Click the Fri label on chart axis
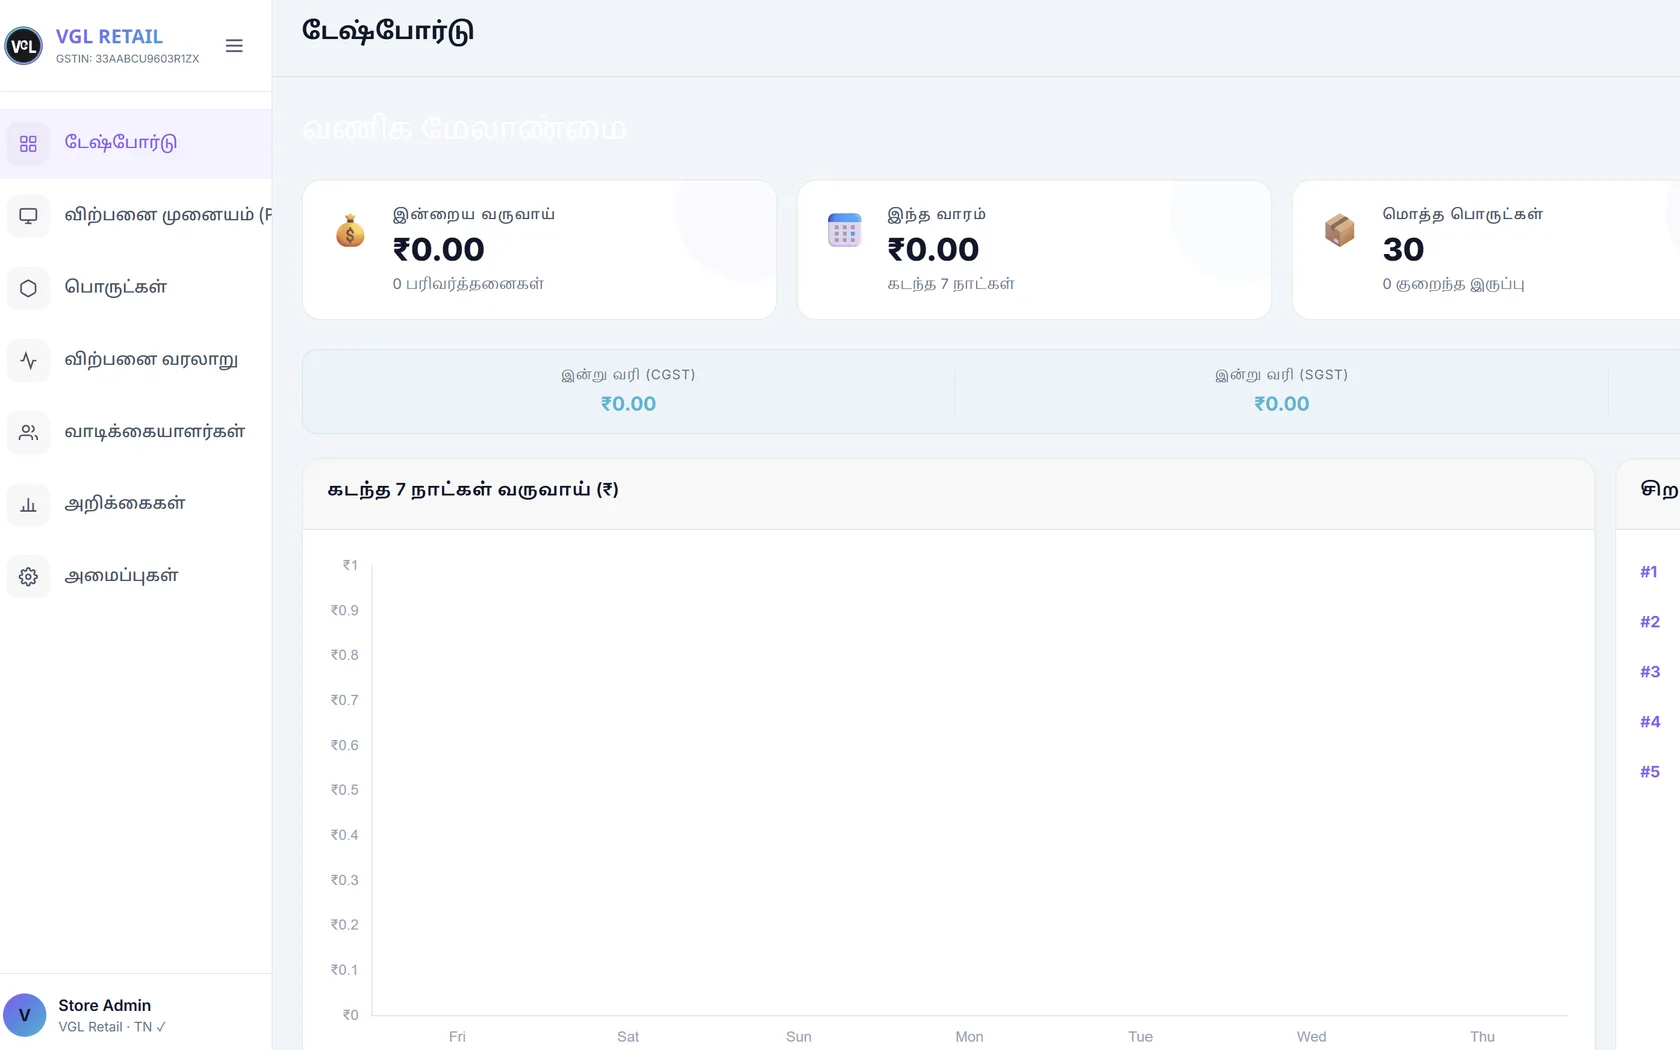 coord(457,1037)
